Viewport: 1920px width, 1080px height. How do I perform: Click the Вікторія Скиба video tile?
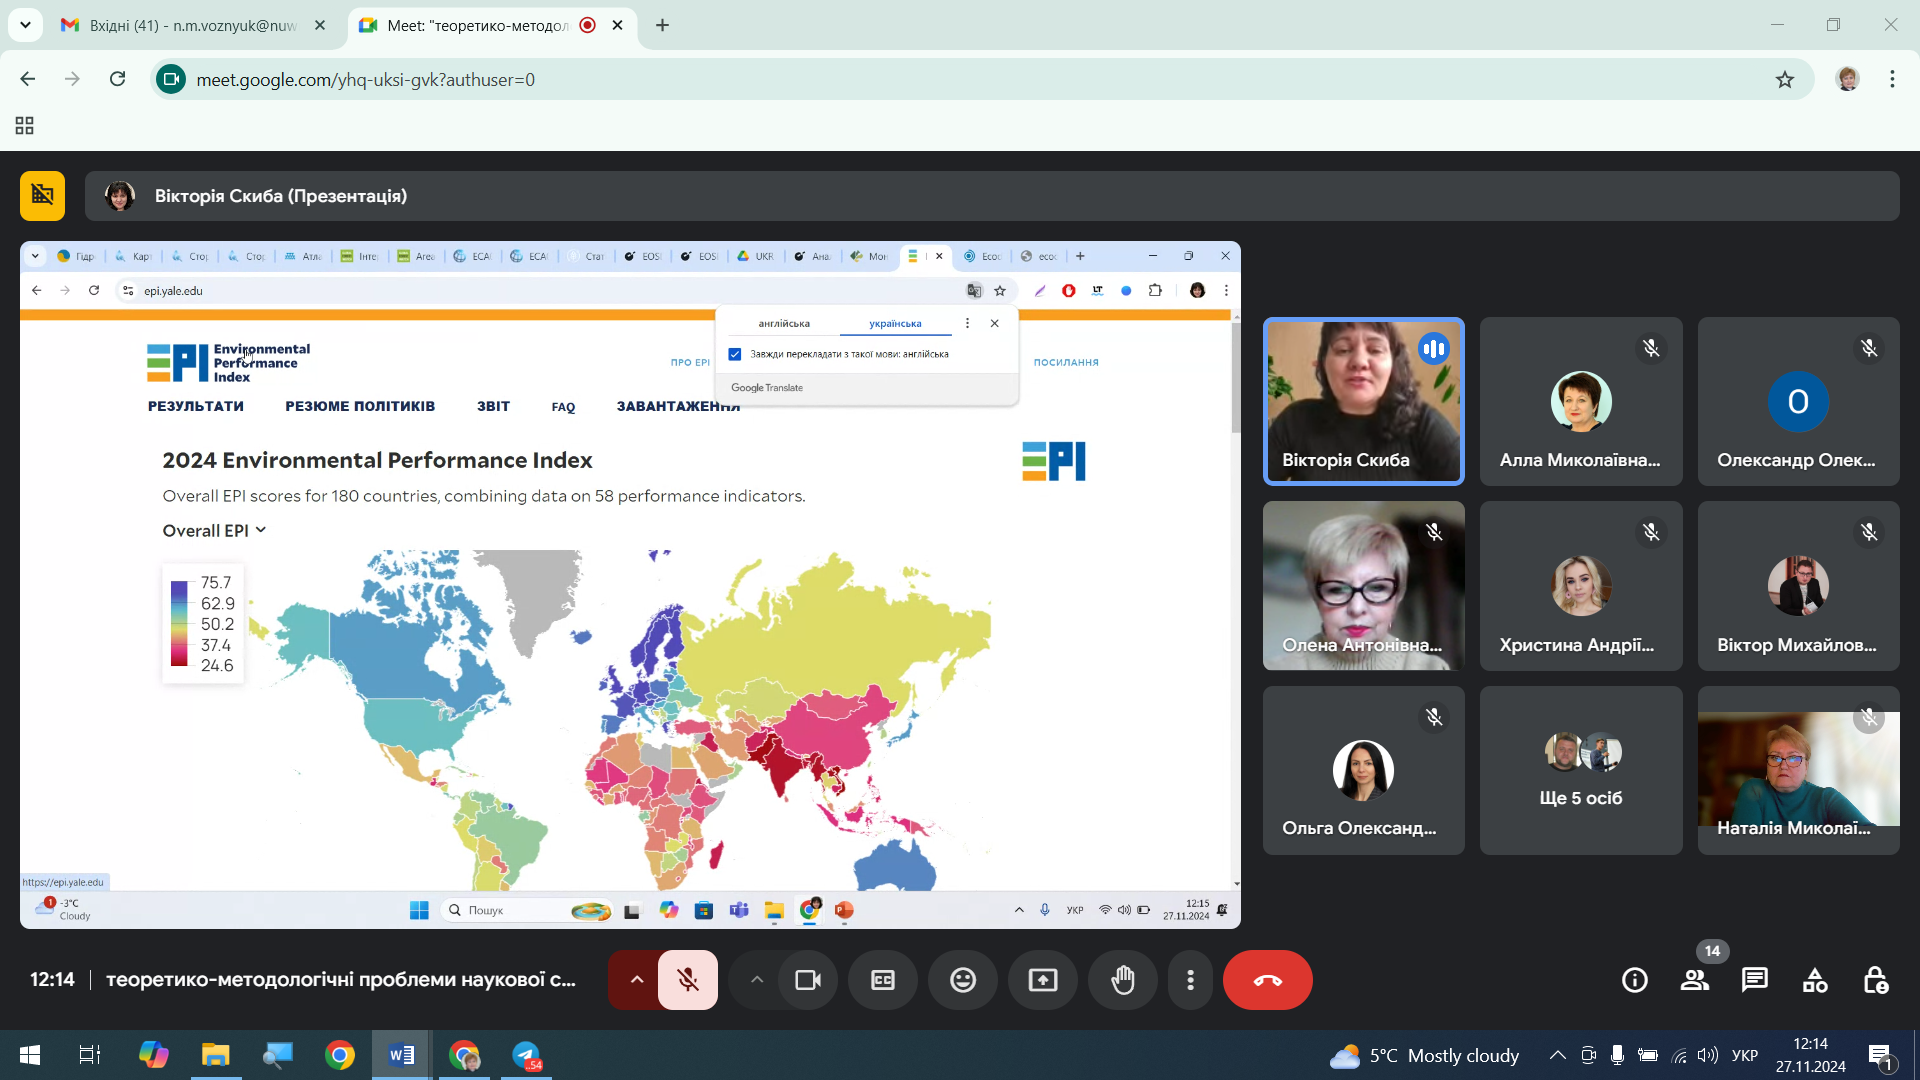[1363, 401]
